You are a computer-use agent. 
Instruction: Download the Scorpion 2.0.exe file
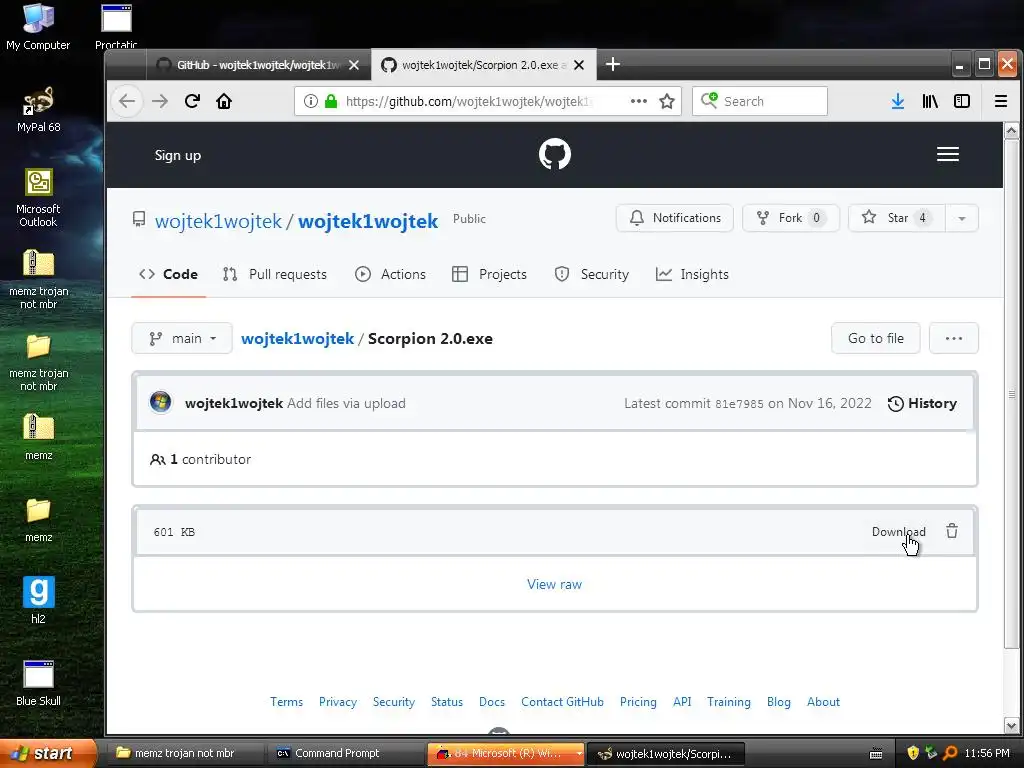tap(899, 532)
